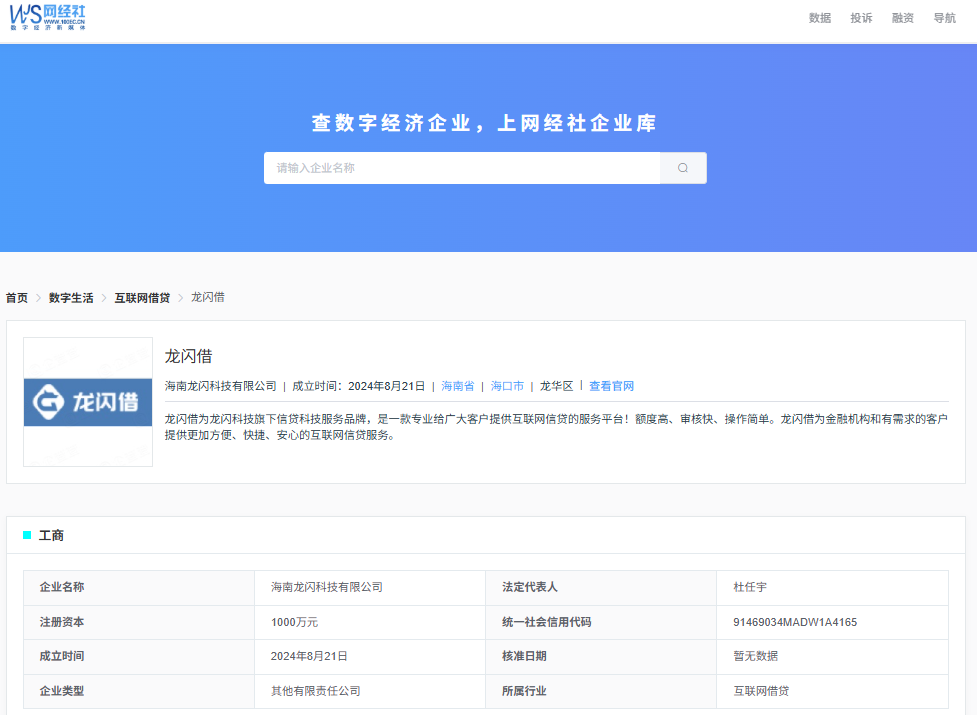Click the 1000万元 value cell

coord(370,622)
